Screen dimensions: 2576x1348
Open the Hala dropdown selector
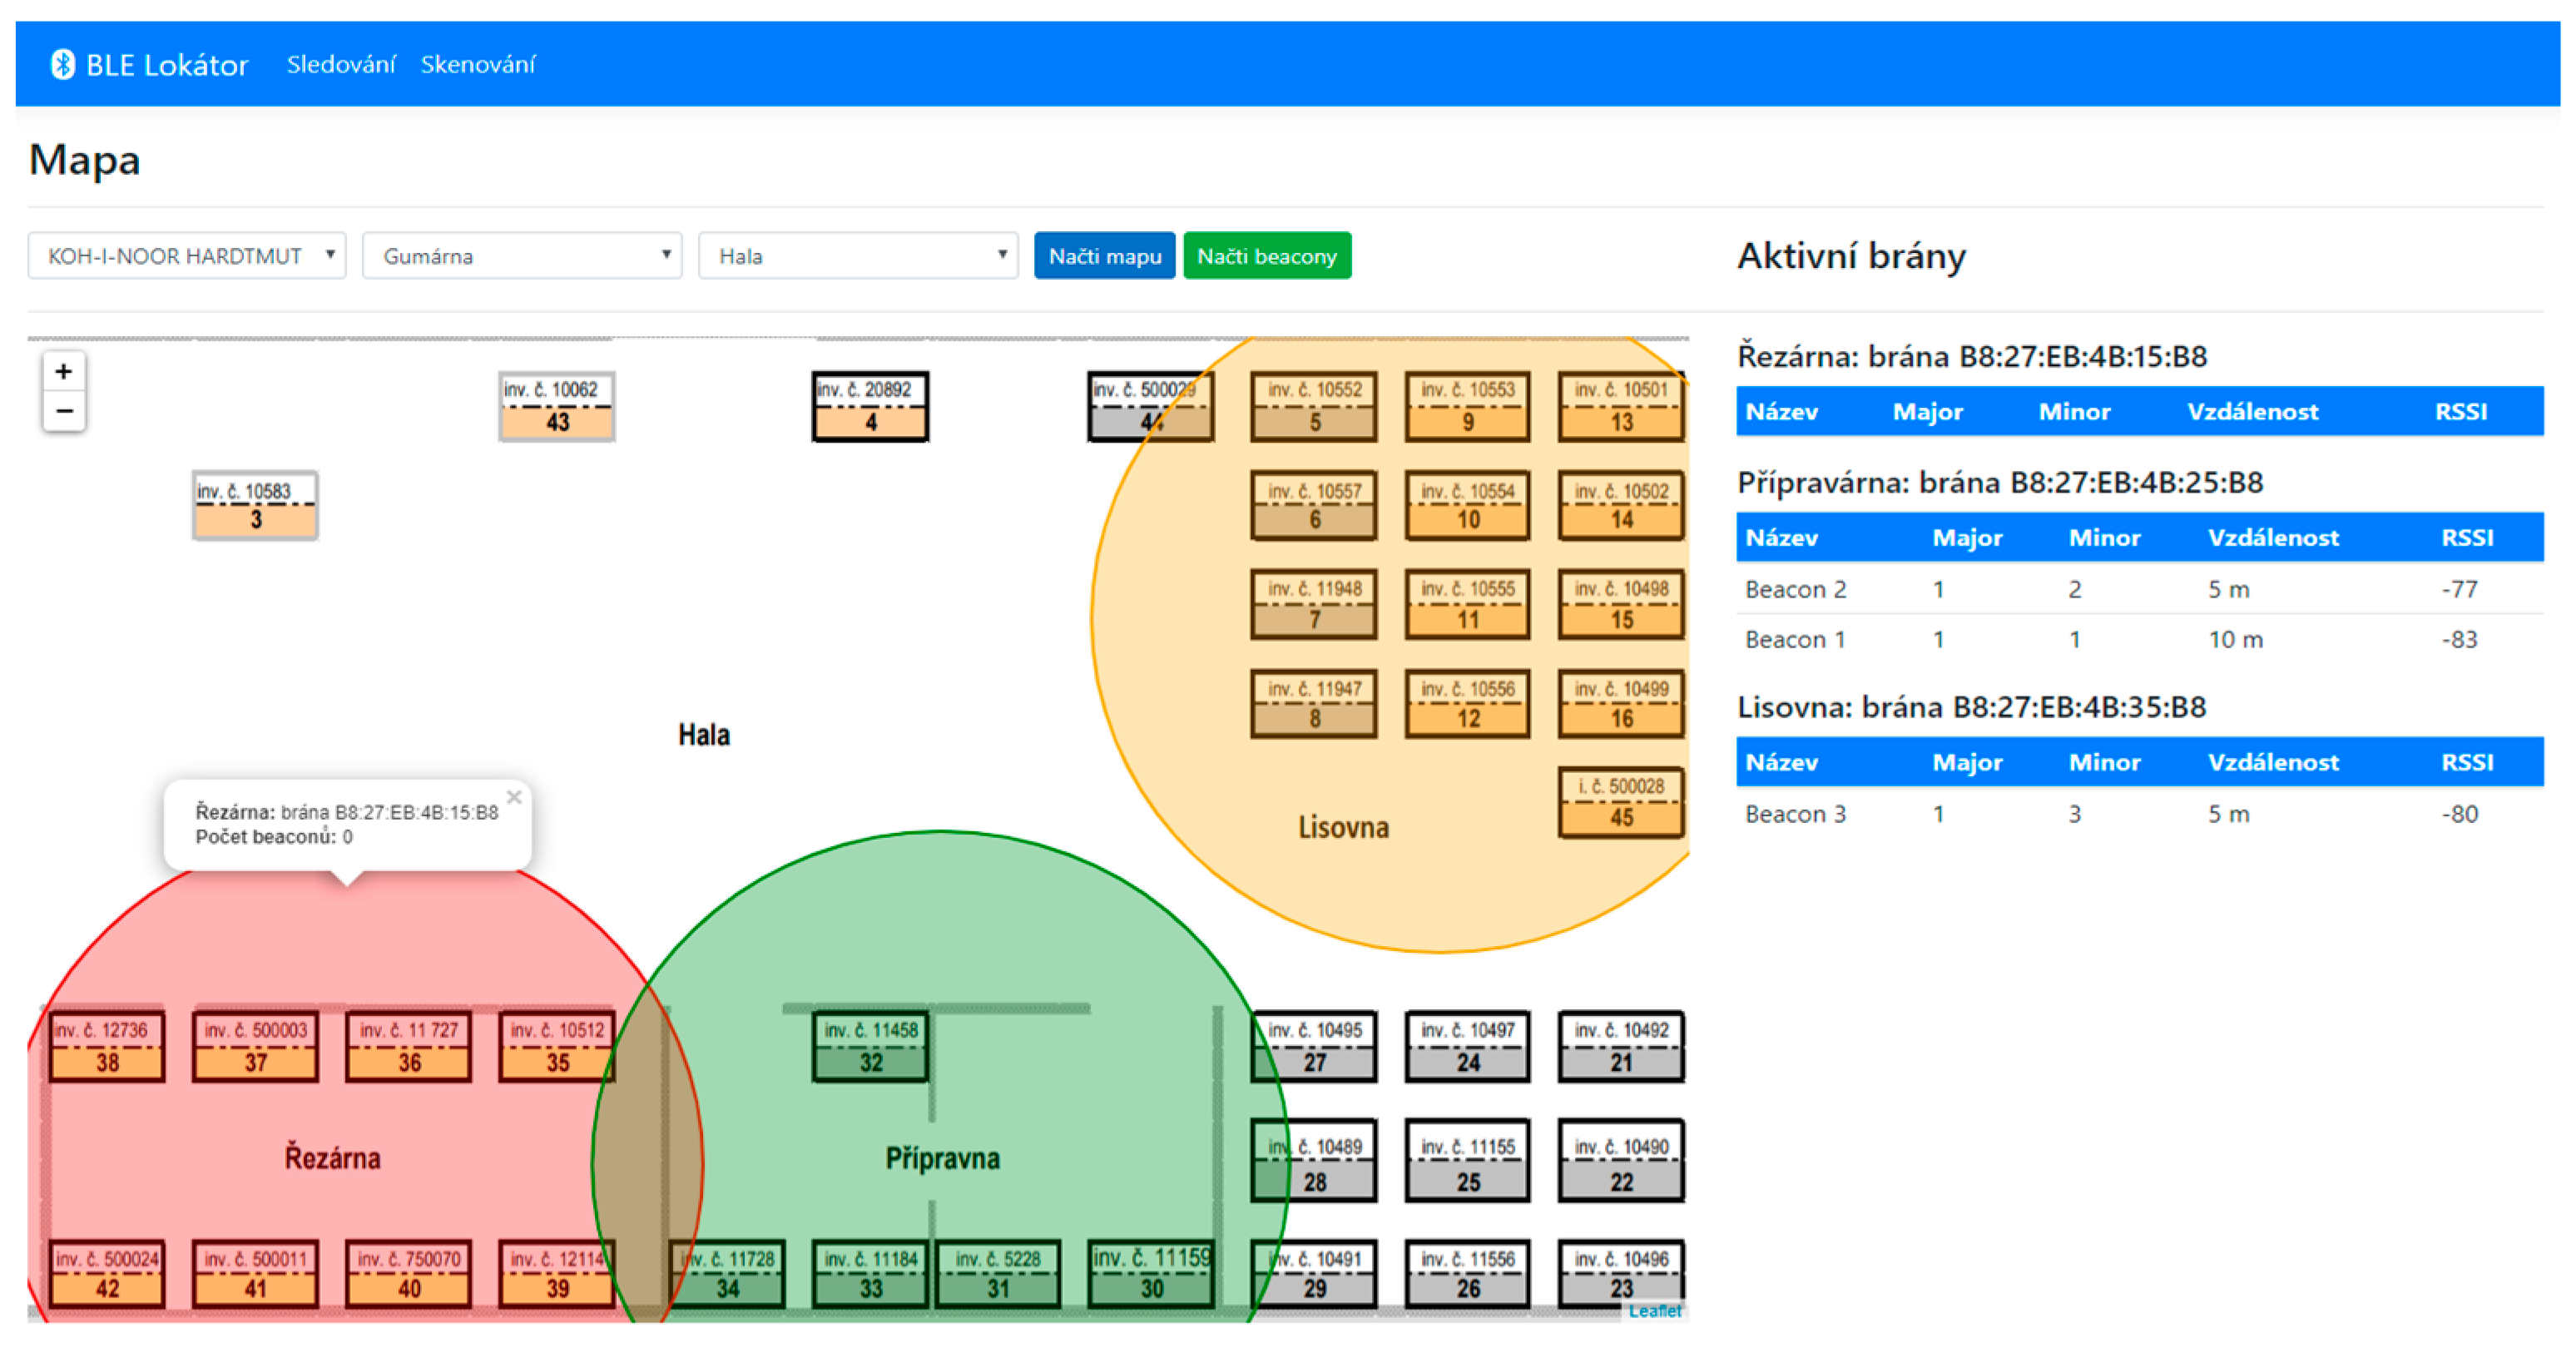coord(858,256)
